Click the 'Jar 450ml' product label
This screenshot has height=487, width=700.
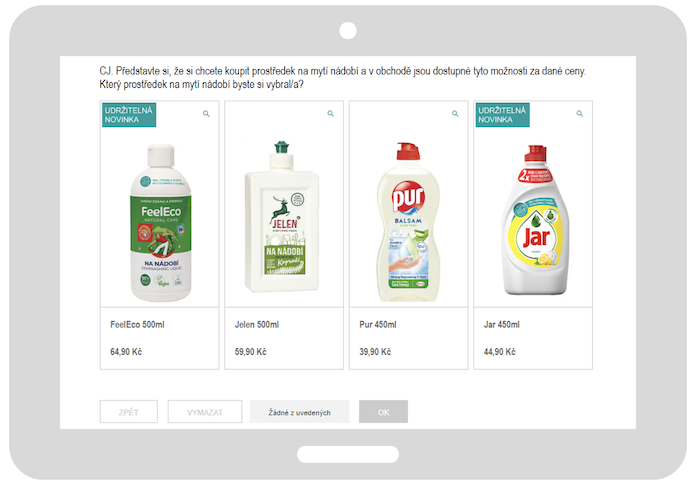click(502, 325)
